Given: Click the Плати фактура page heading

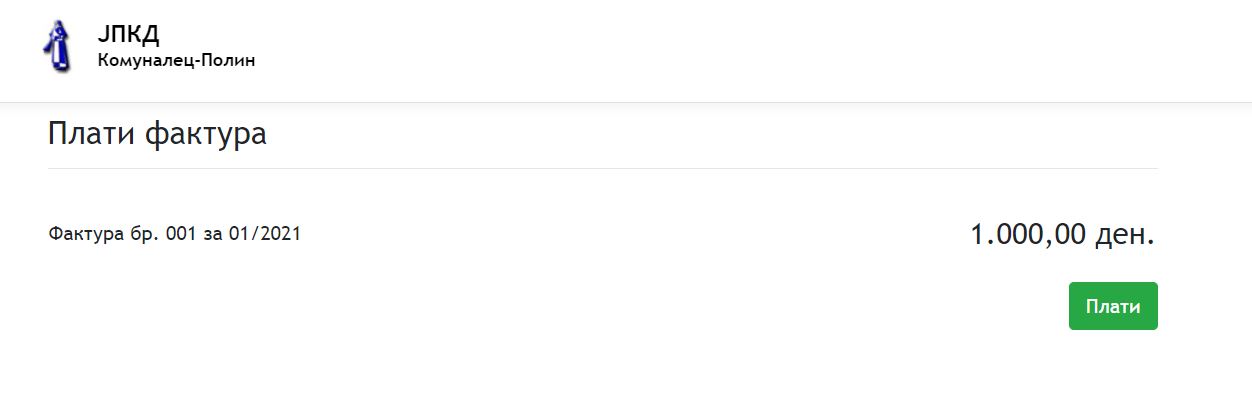Looking at the screenshot, I should (157, 133).
